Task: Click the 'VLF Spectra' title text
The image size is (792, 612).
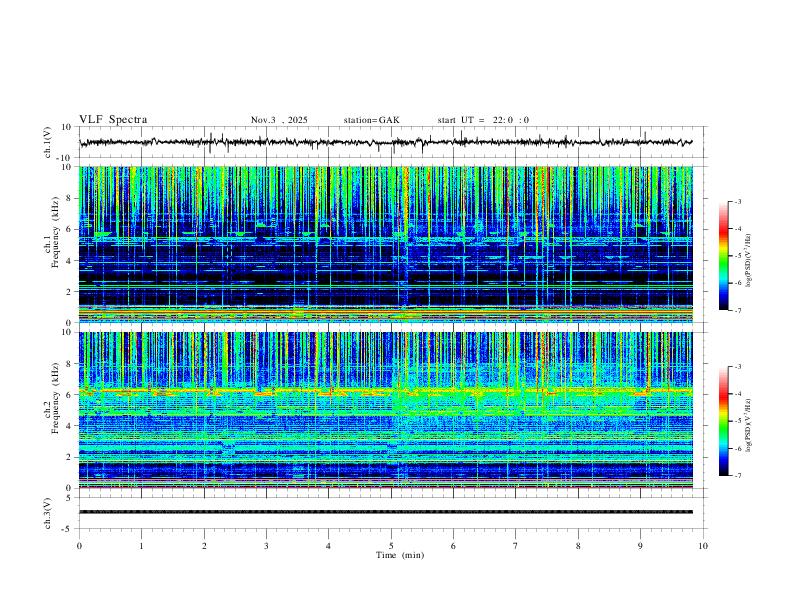Action: tap(113, 120)
